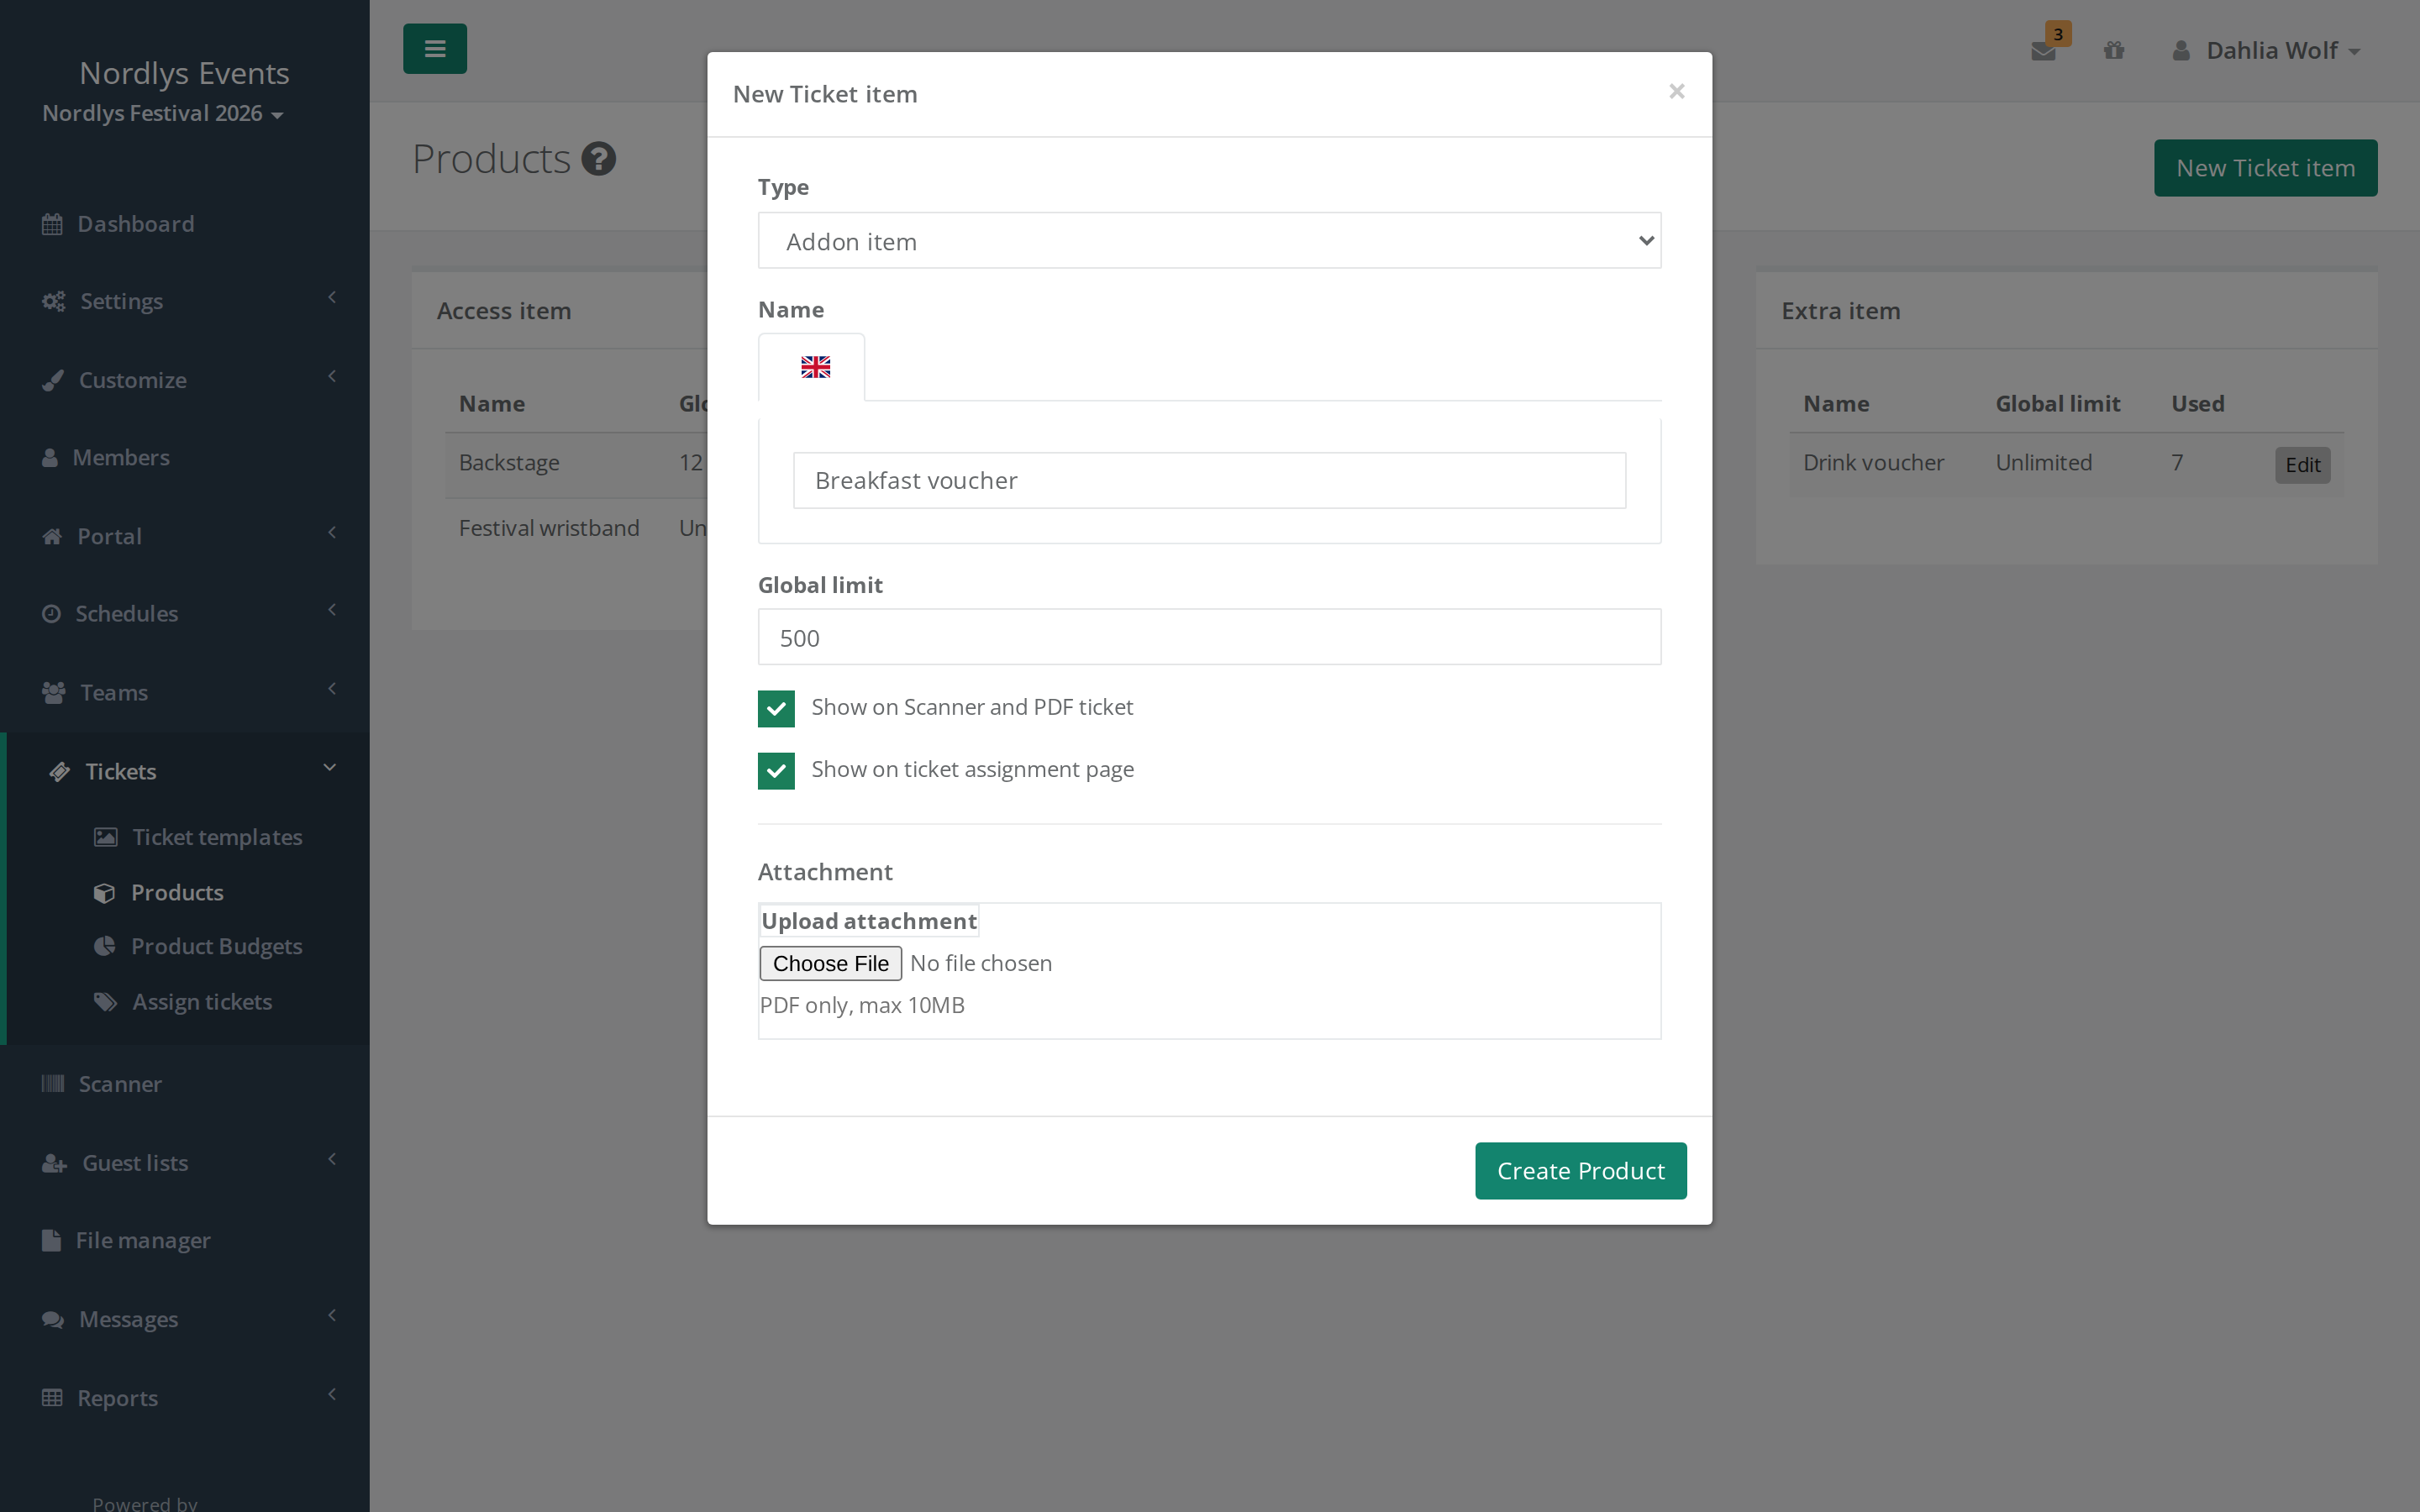Click the Nordlys Events title link
2420x1512 pixels.
click(184, 73)
